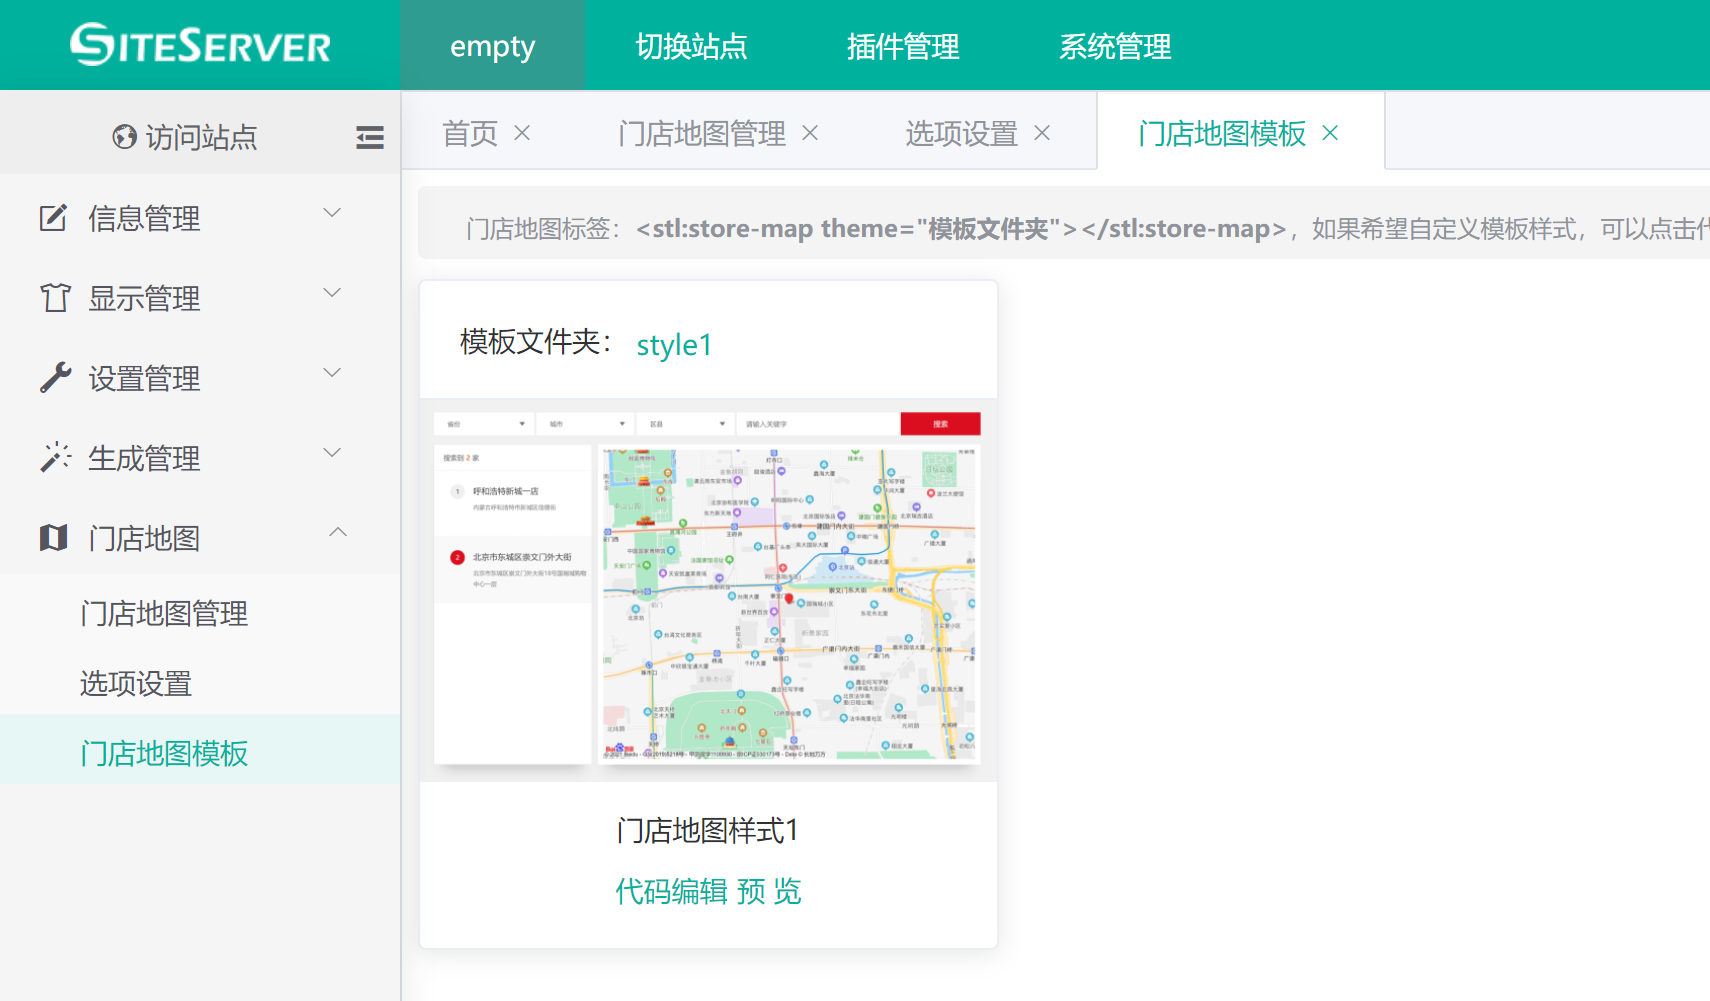Viewport: 1710px width, 1001px height.
Task: Click the 预览 link
Action: pos(769,891)
